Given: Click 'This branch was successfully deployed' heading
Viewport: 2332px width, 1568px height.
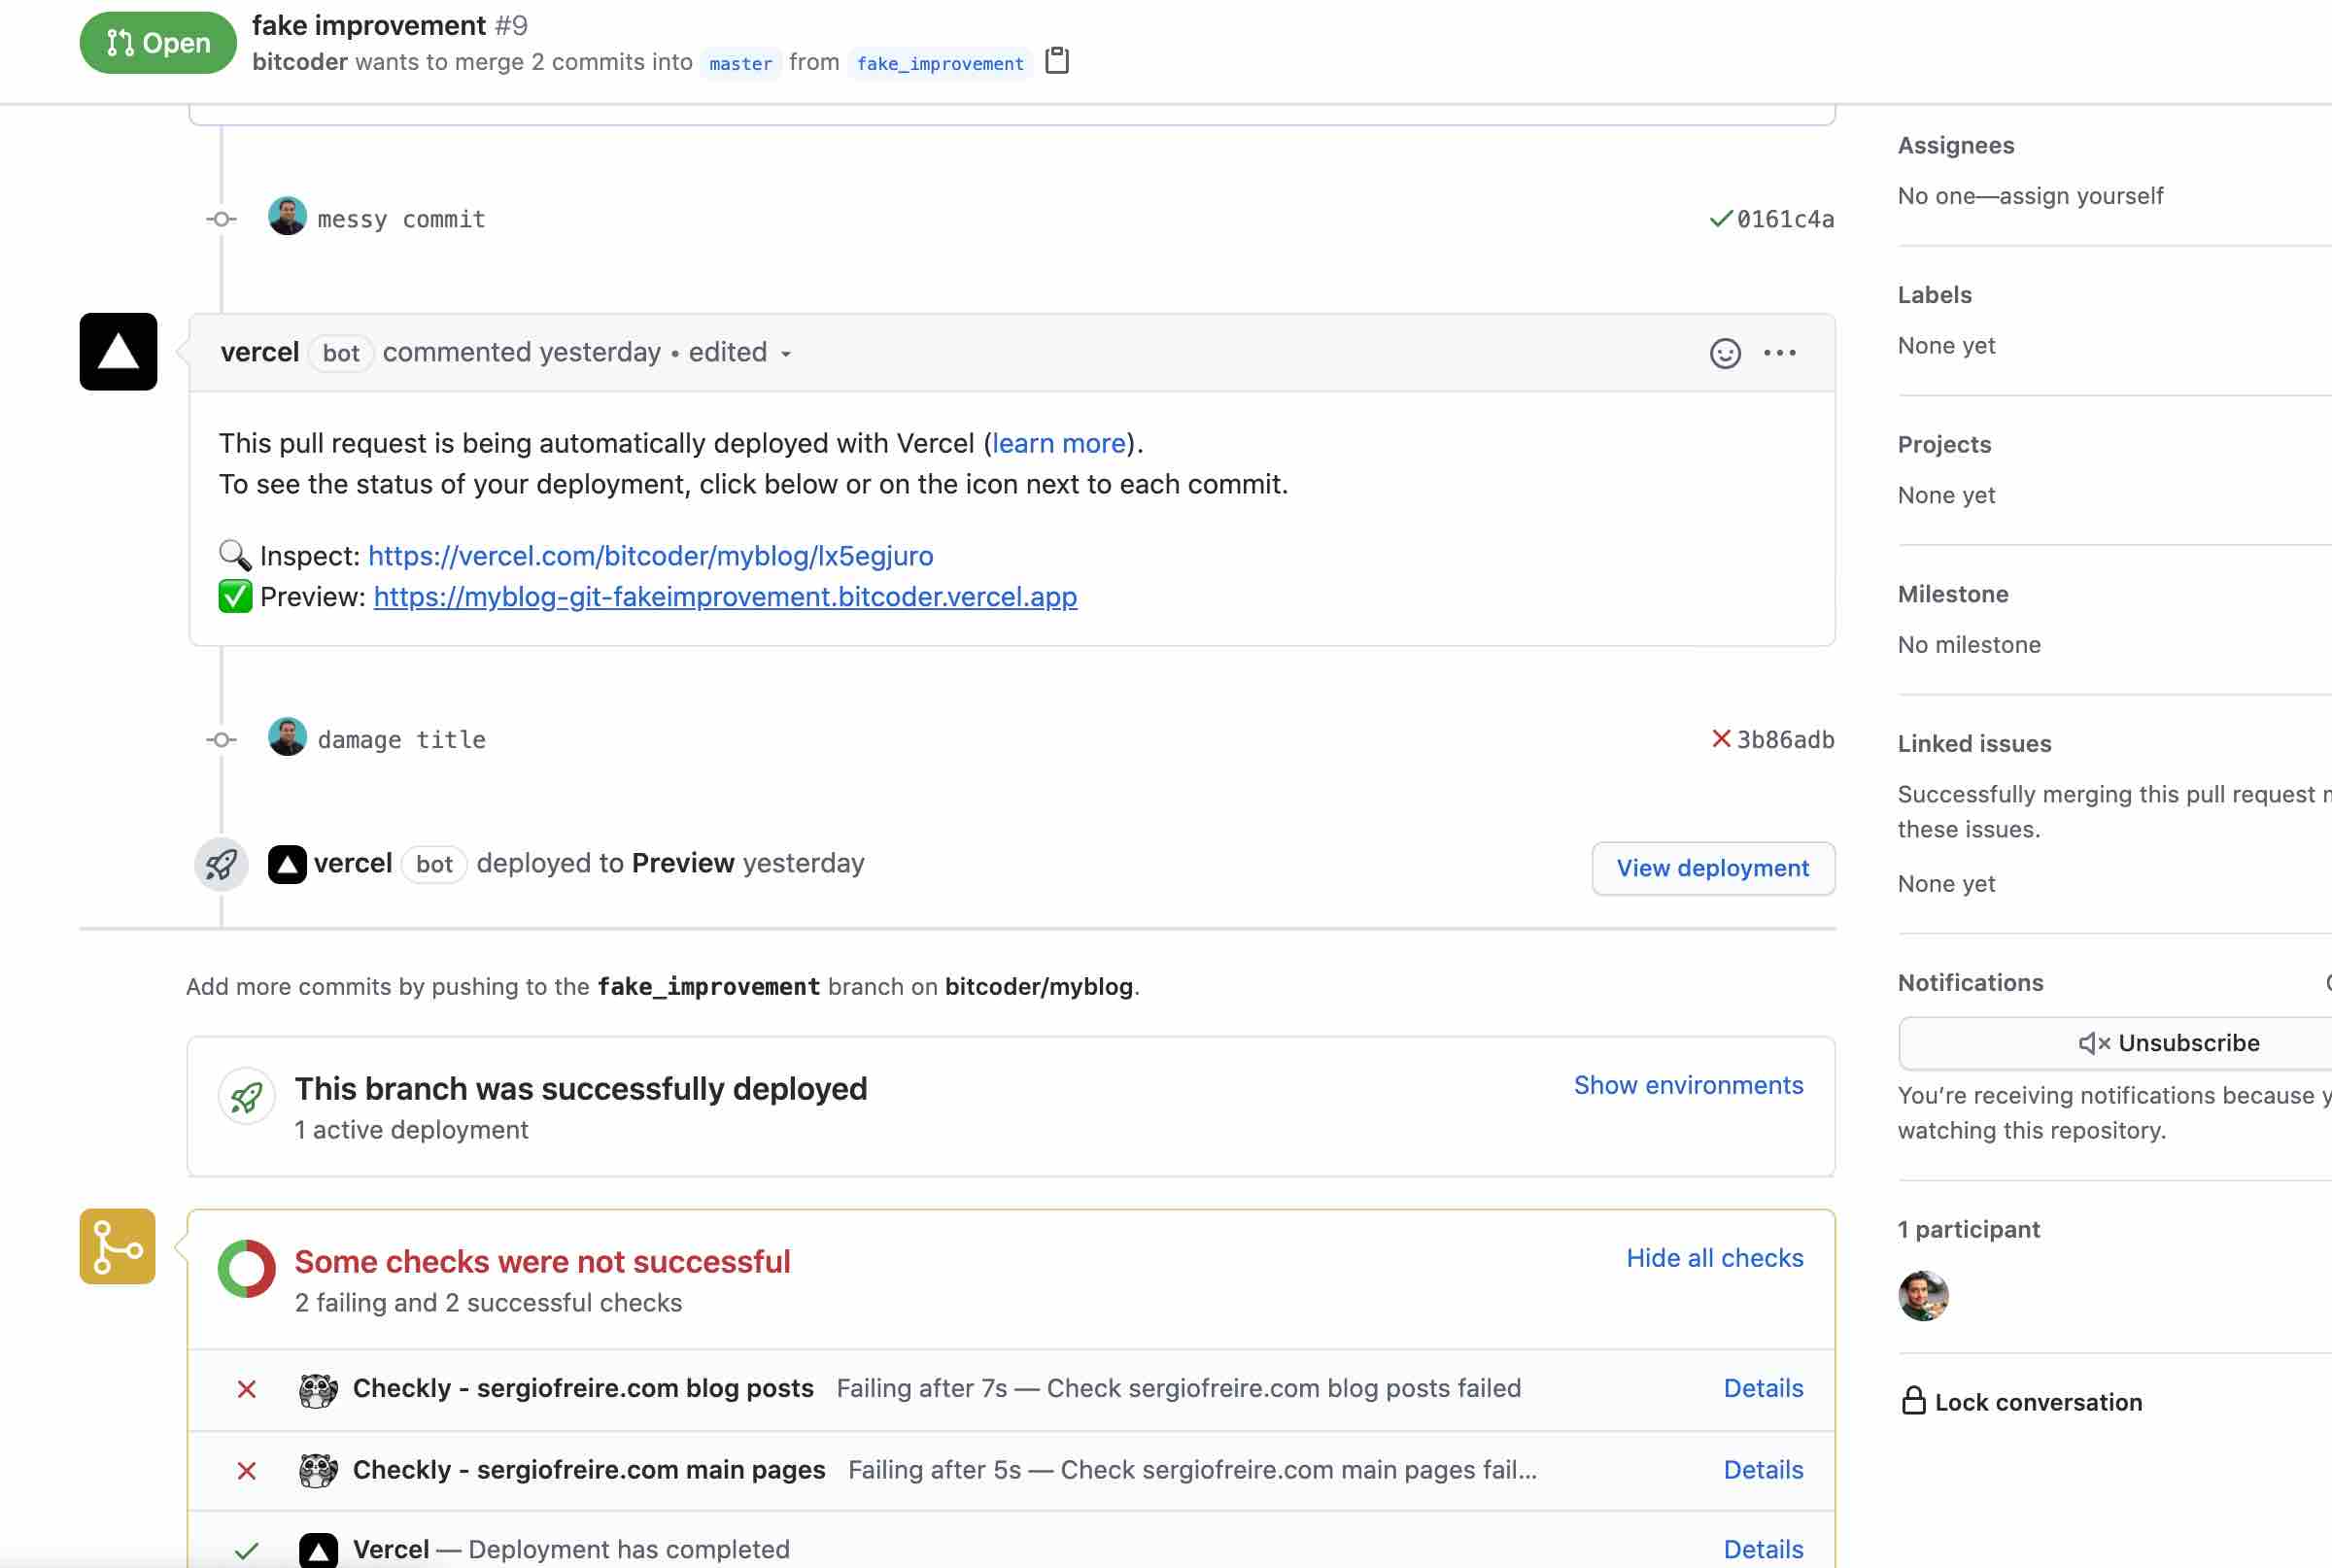Looking at the screenshot, I should pos(580,1089).
